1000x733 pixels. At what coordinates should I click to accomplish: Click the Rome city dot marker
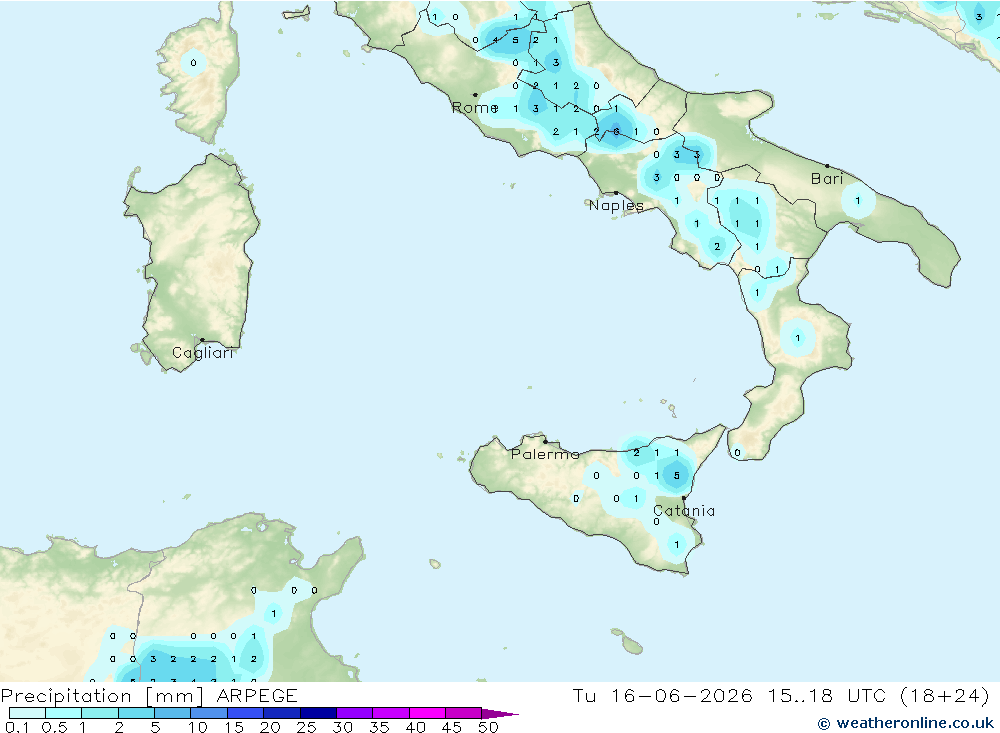point(475,95)
